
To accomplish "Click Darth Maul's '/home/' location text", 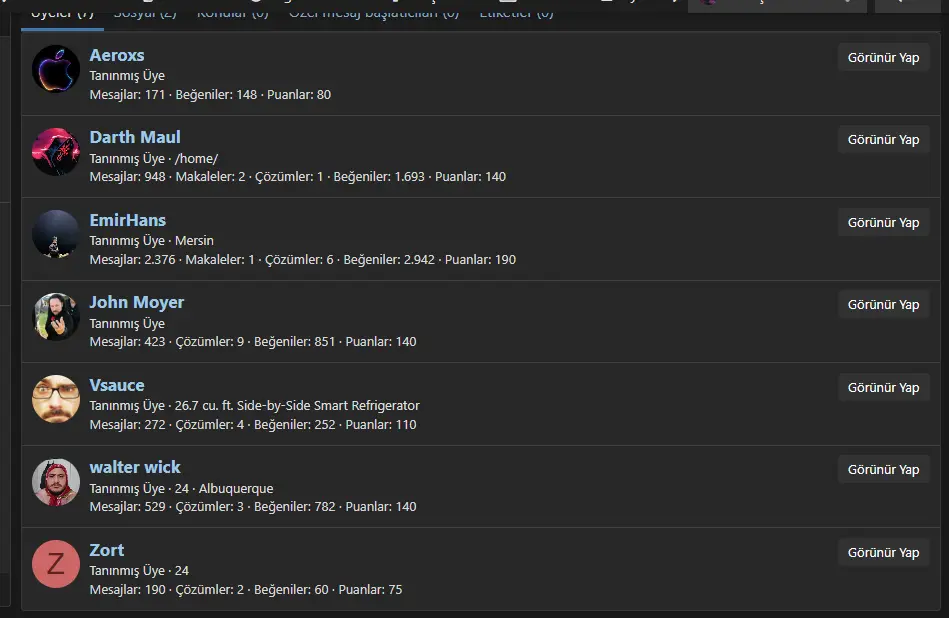I will tap(196, 159).
